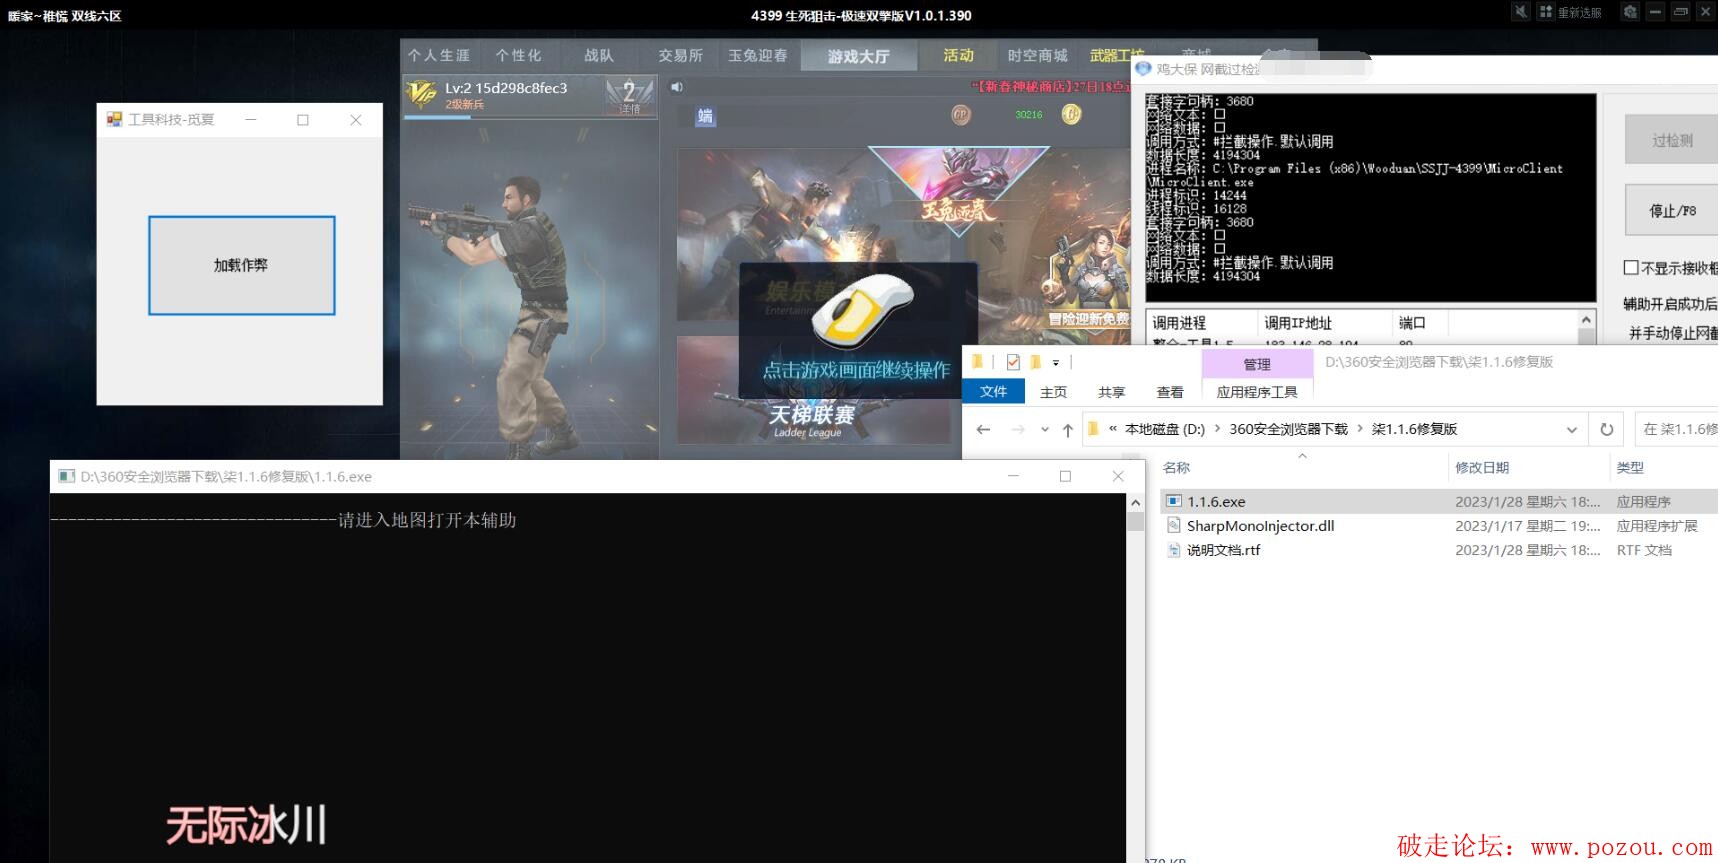Open the 玉兔迎春 tab

click(757, 55)
